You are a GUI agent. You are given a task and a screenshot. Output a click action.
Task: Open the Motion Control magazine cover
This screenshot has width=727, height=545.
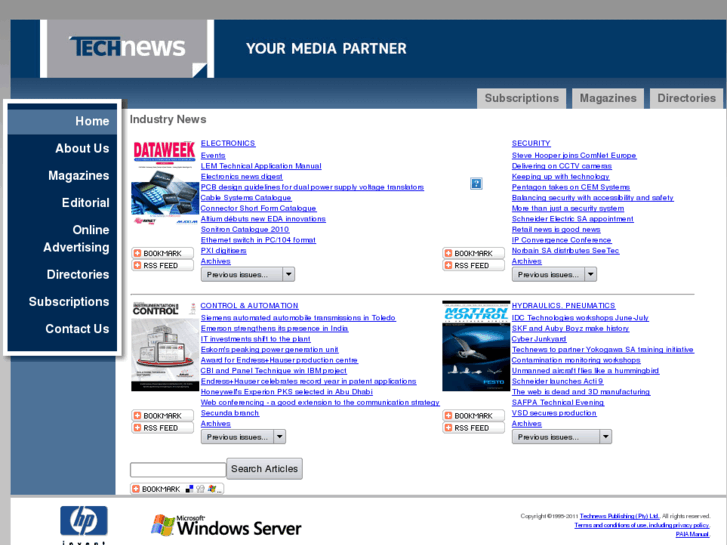pyautogui.click(x=476, y=346)
